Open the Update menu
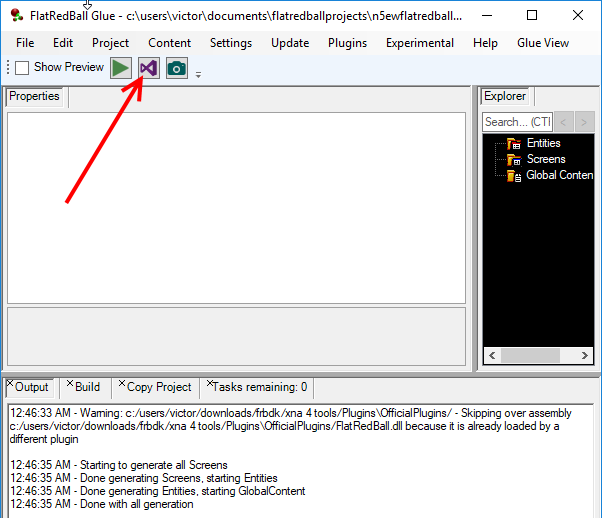Image resolution: width=602 pixels, height=518 pixels. [x=290, y=43]
